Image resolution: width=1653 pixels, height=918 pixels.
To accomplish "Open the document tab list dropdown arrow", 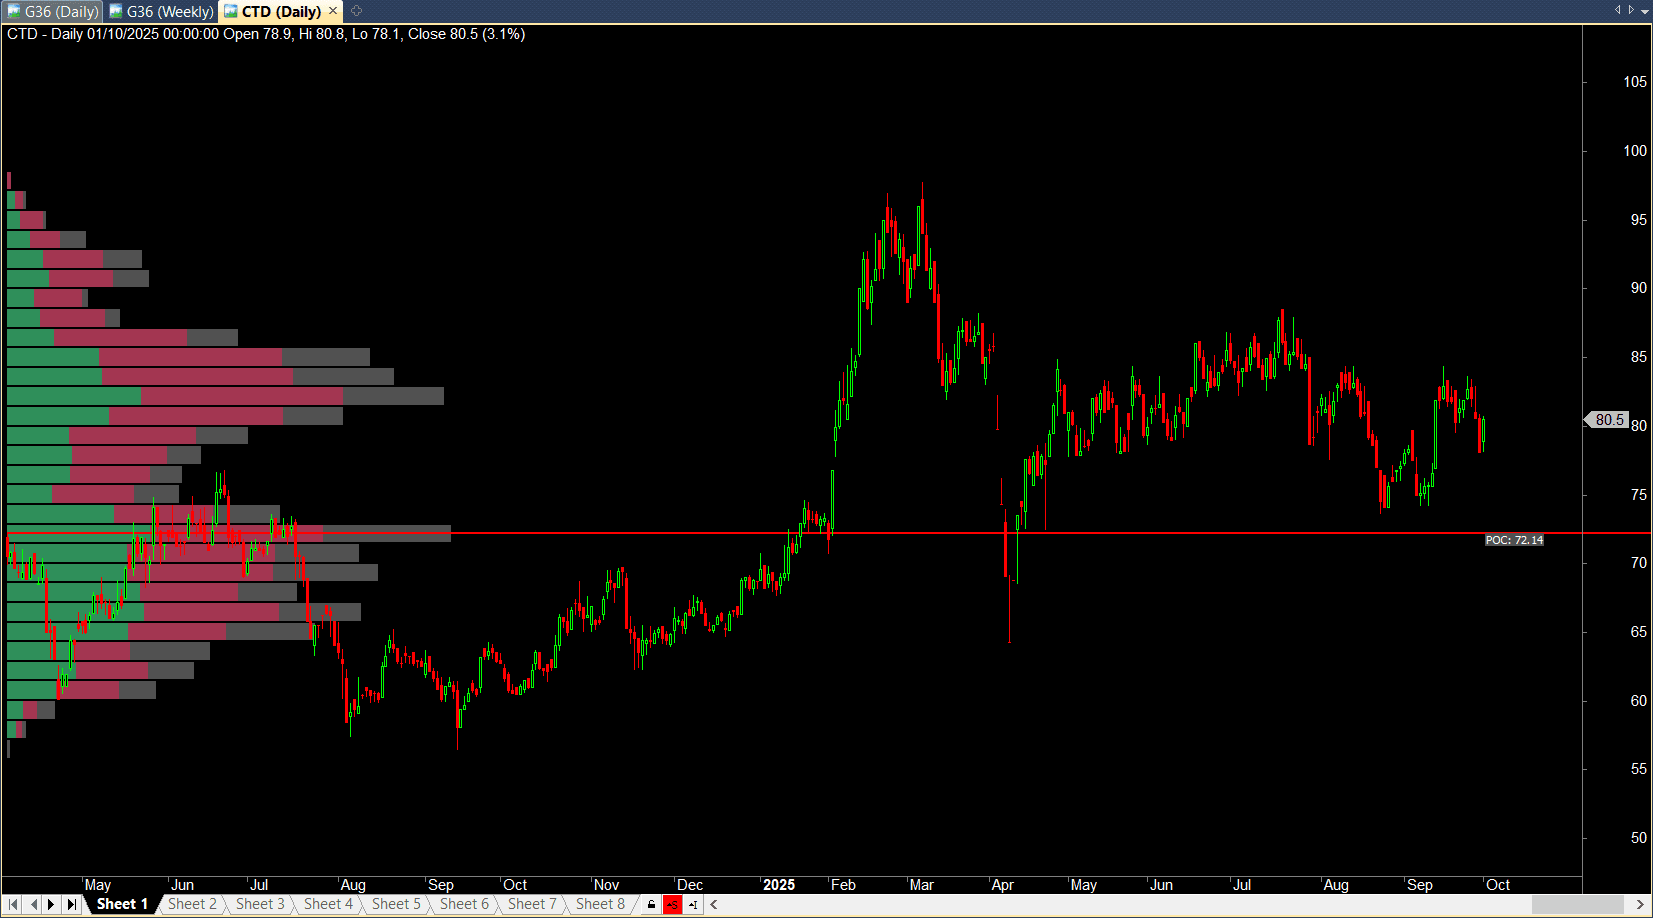I will click(1645, 12).
